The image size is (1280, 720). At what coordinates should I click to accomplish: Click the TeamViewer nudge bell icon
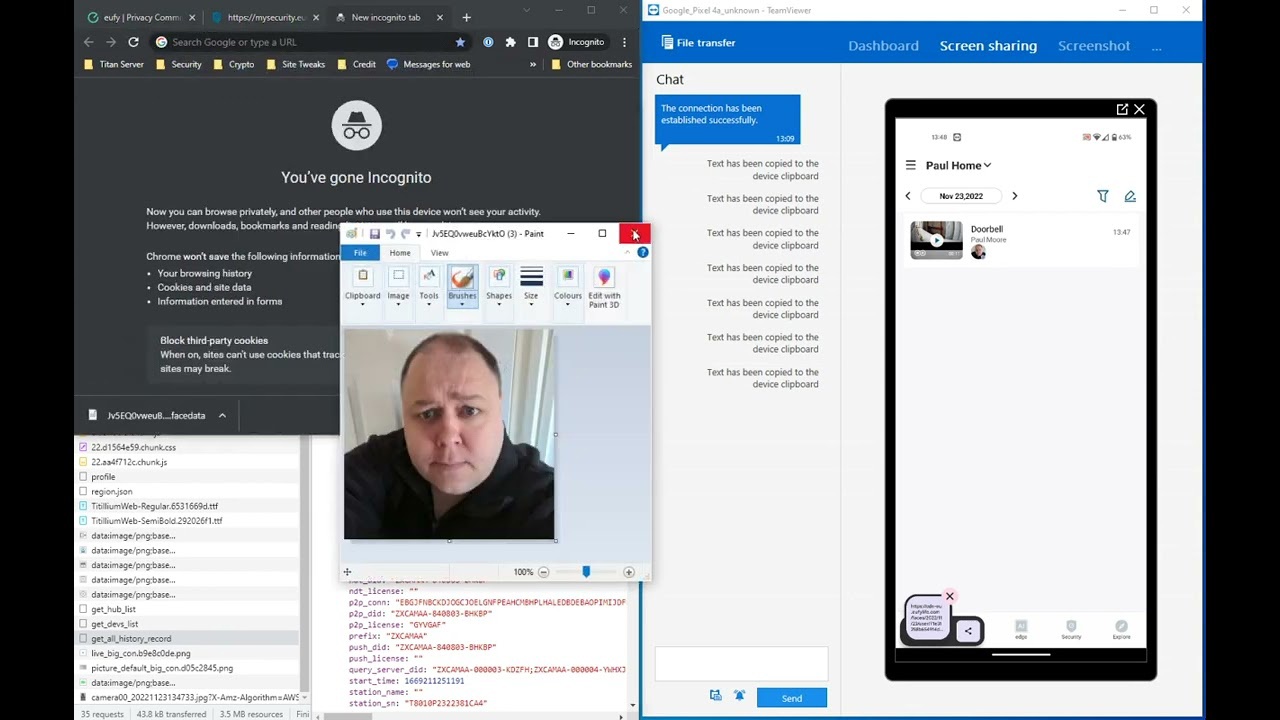[x=740, y=696]
